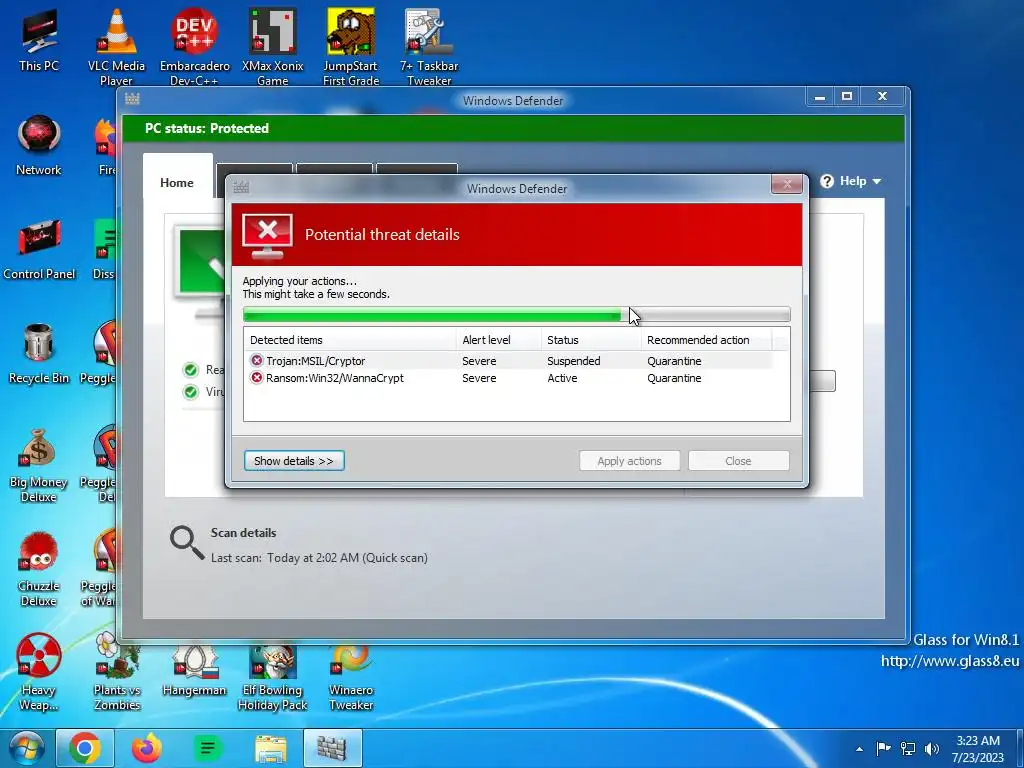Click the Suspended status cell
1024x768 pixels.
point(573,360)
